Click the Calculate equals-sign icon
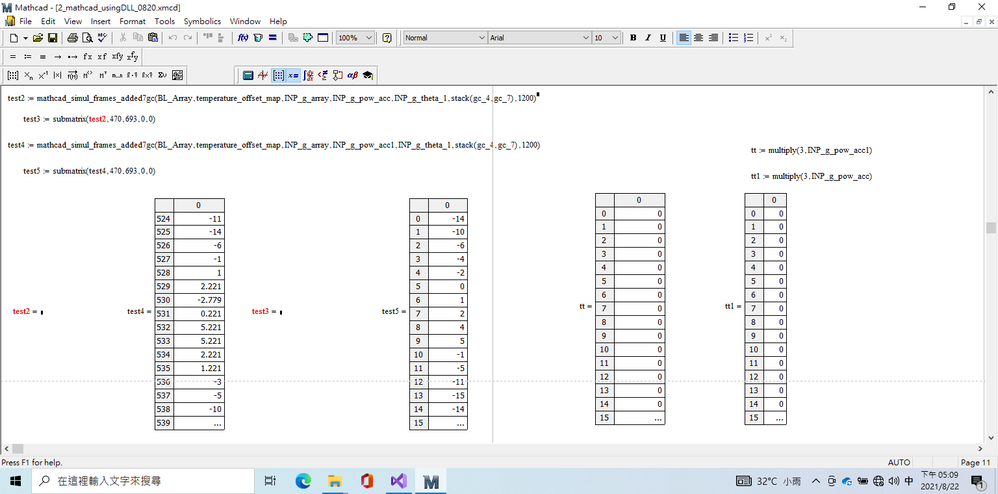 [273, 38]
